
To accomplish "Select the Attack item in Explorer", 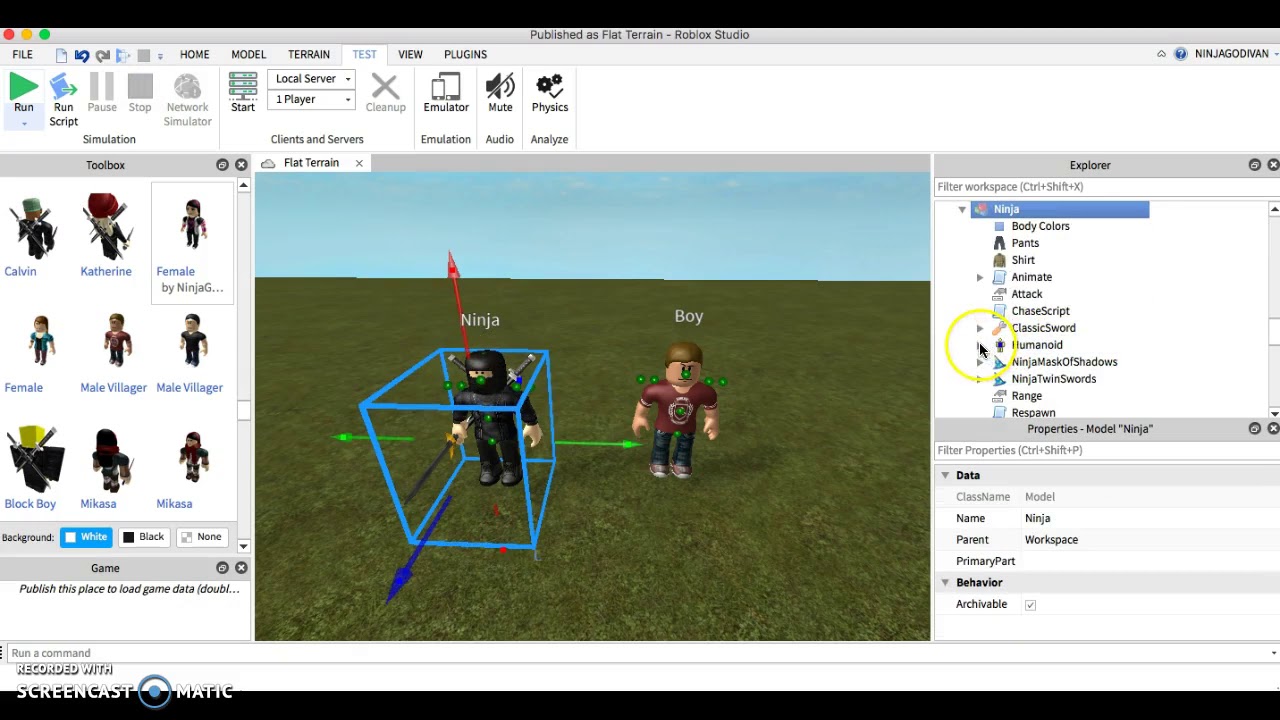I will [1026, 294].
